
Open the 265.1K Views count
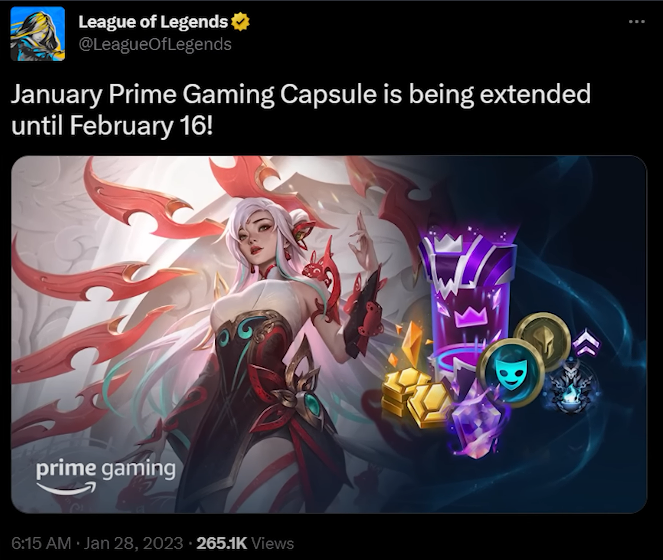pyautogui.click(x=245, y=543)
